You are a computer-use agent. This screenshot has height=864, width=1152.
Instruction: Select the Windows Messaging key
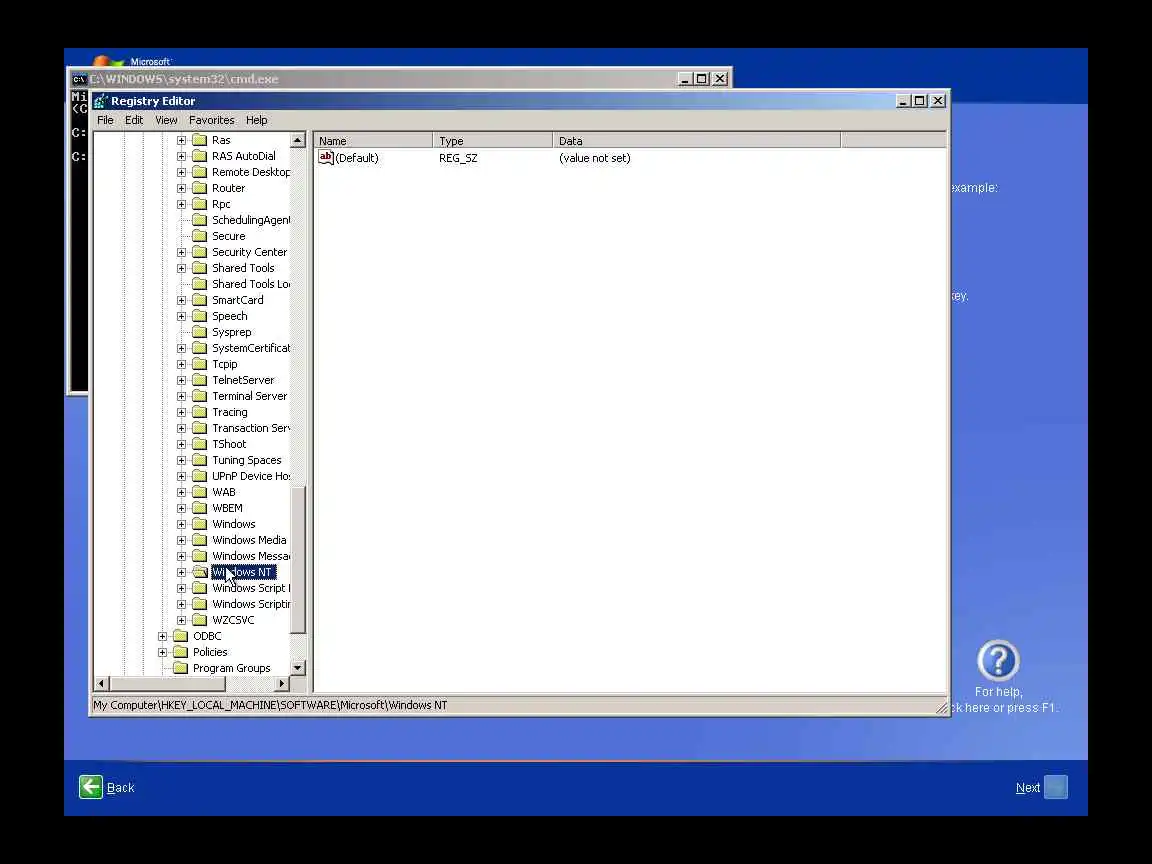(251, 556)
